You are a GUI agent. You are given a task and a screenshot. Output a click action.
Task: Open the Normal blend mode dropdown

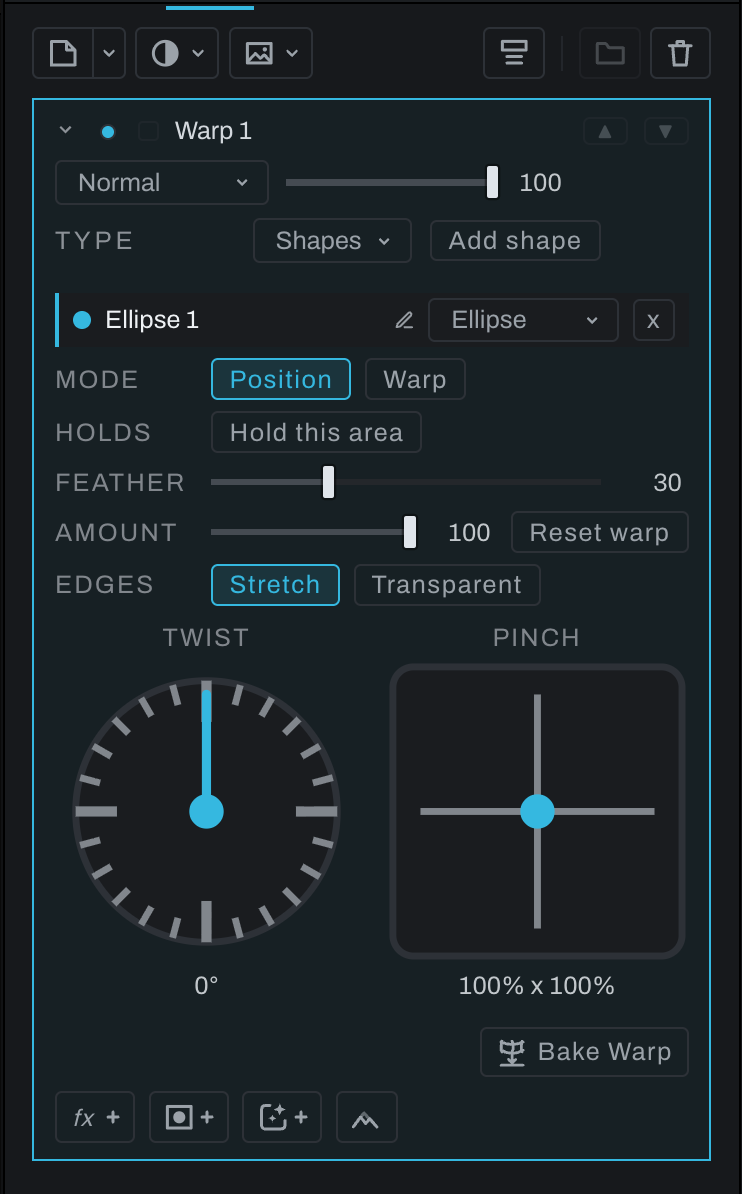point(162,183)
